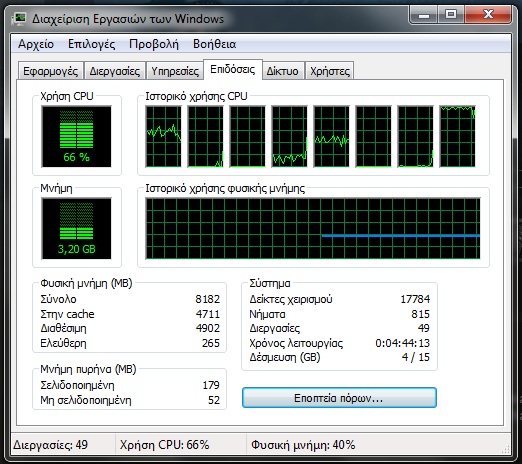Viewport: 522px width, 464px height.
Task: Maximize the Task Manager window
Action: click(451, 15)
